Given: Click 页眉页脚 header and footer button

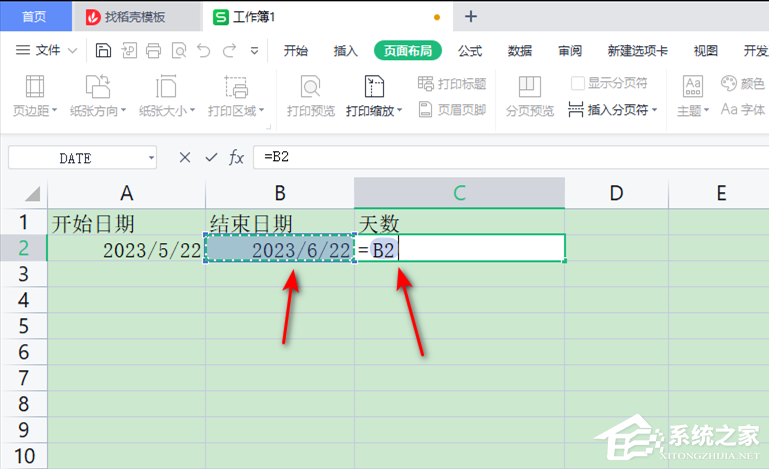Looking at the screenshot, I should (x=452, y=109).
